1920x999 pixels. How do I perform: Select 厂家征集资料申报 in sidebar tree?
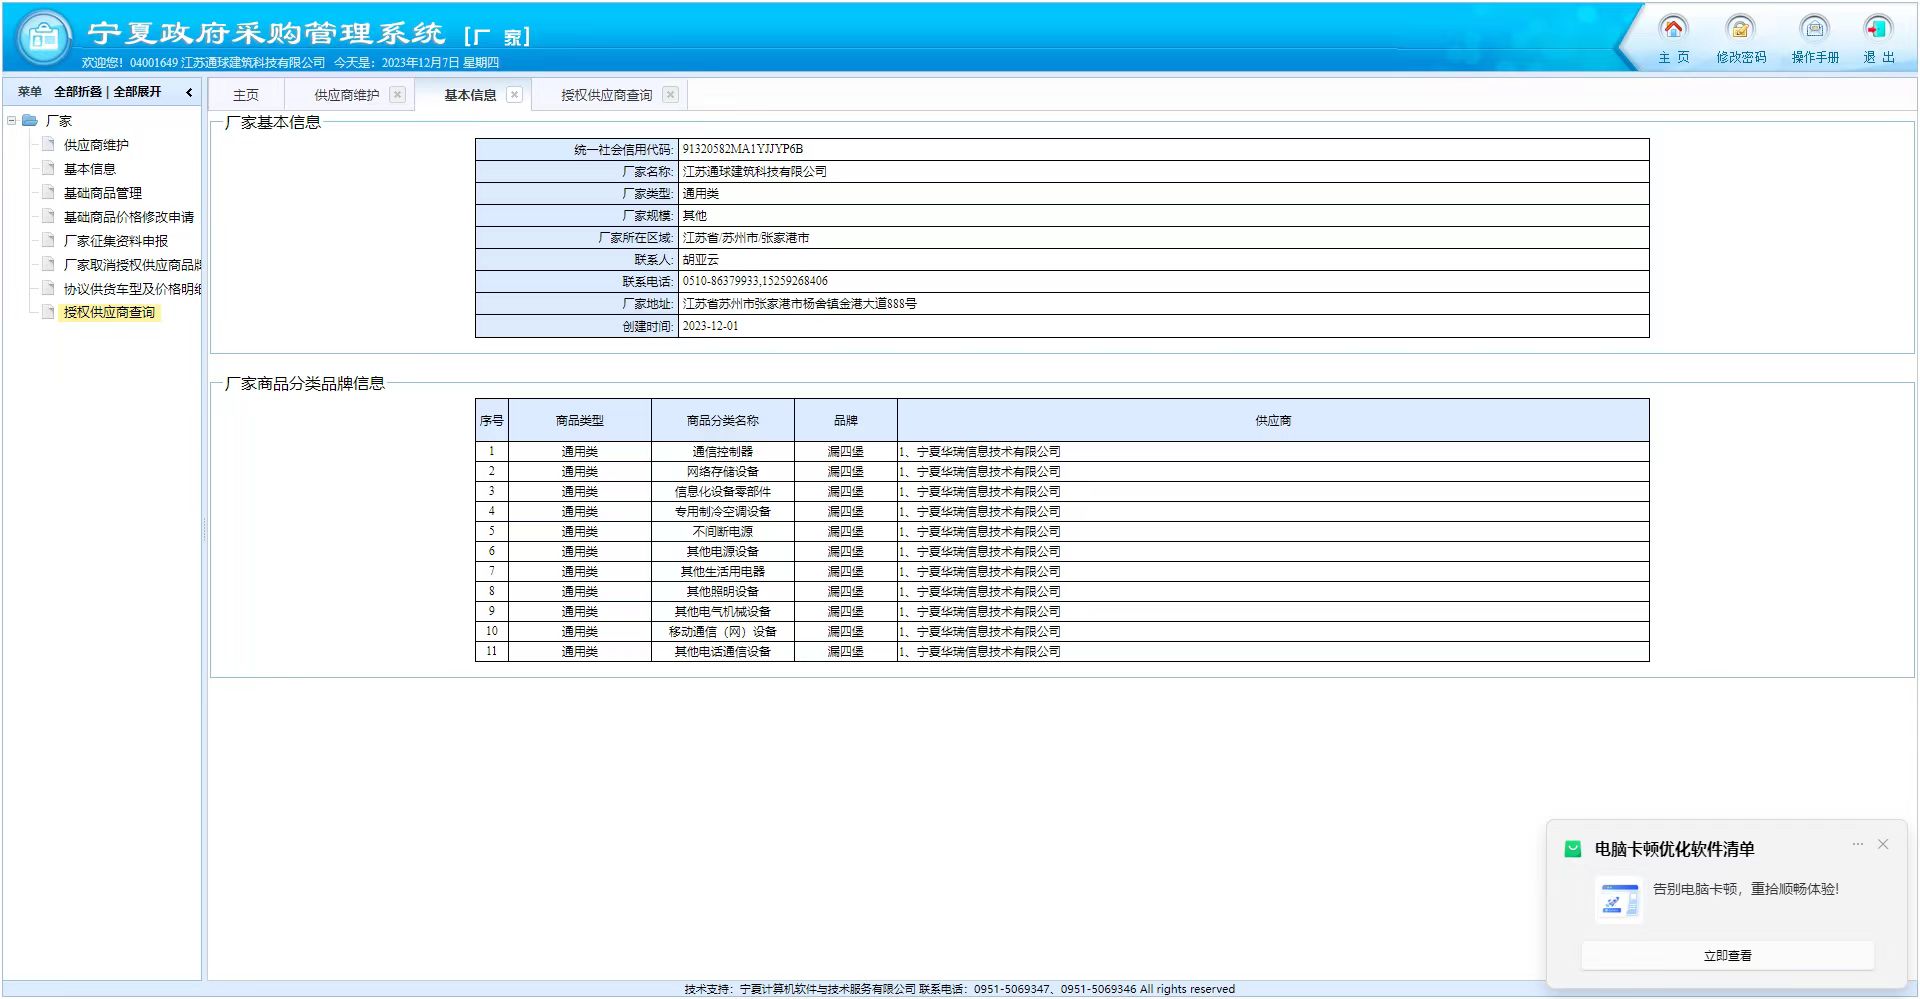tap(115, 241)
